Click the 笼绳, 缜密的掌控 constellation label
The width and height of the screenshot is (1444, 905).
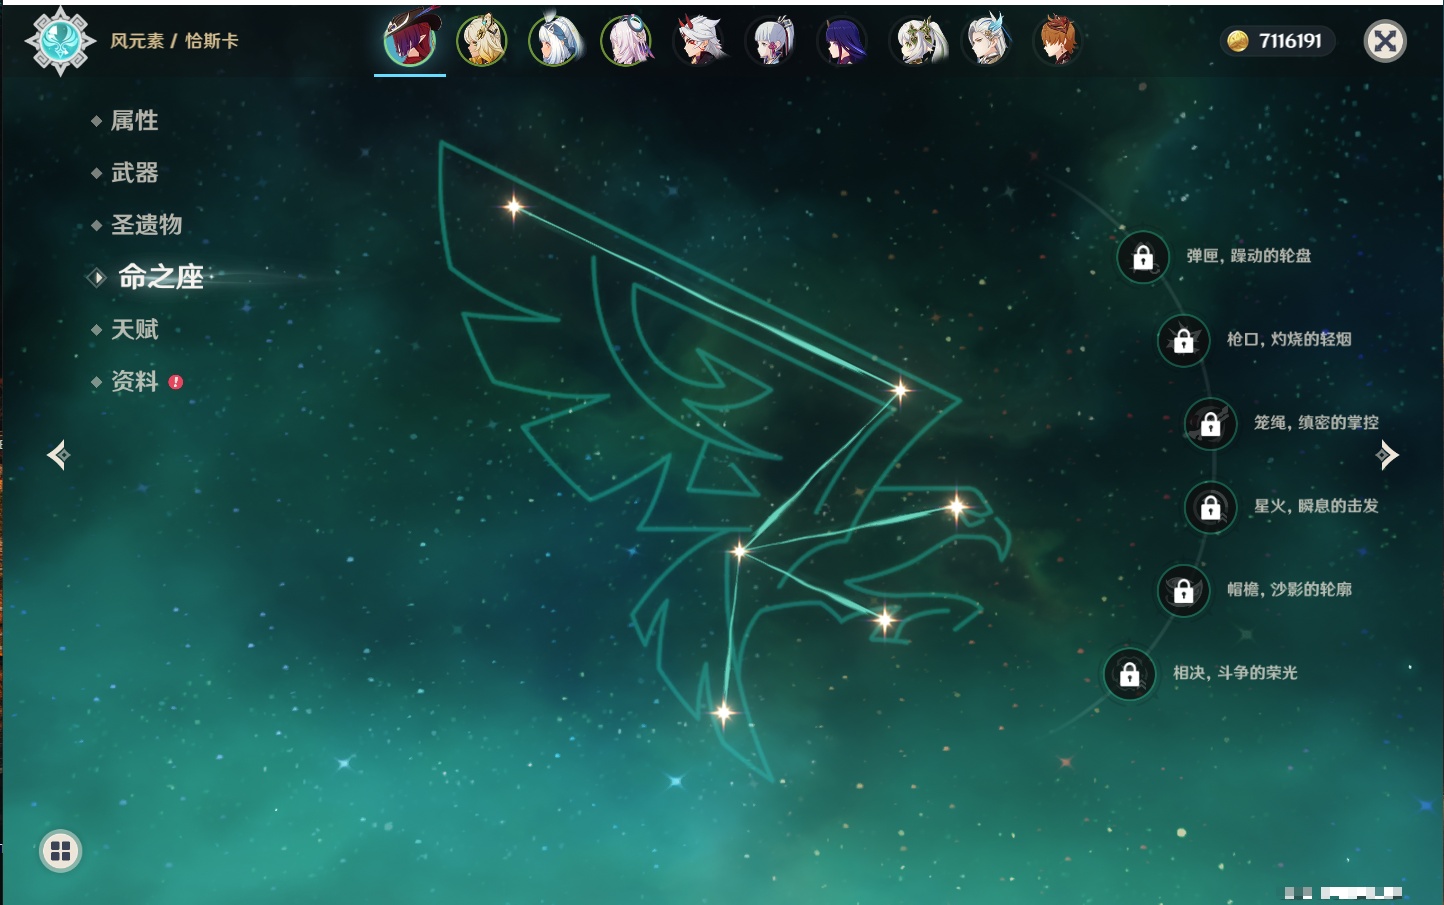(x=1316, y=423)
